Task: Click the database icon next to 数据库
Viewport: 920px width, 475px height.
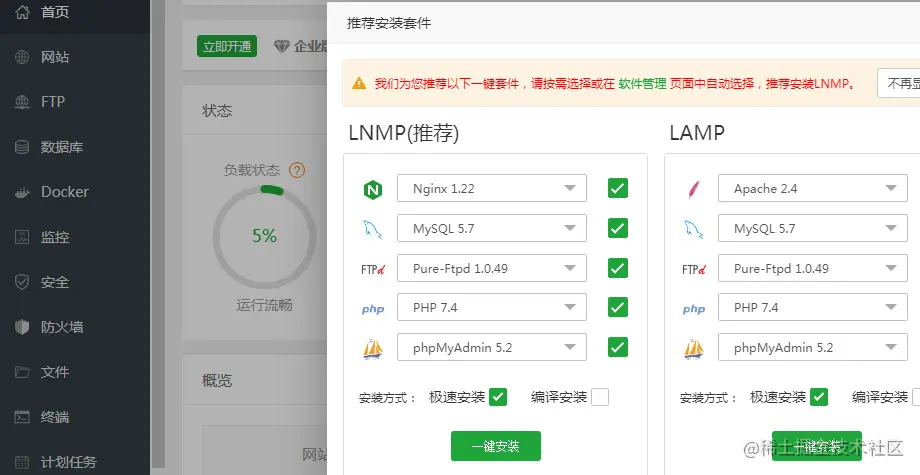Action: tap(22, 147)
